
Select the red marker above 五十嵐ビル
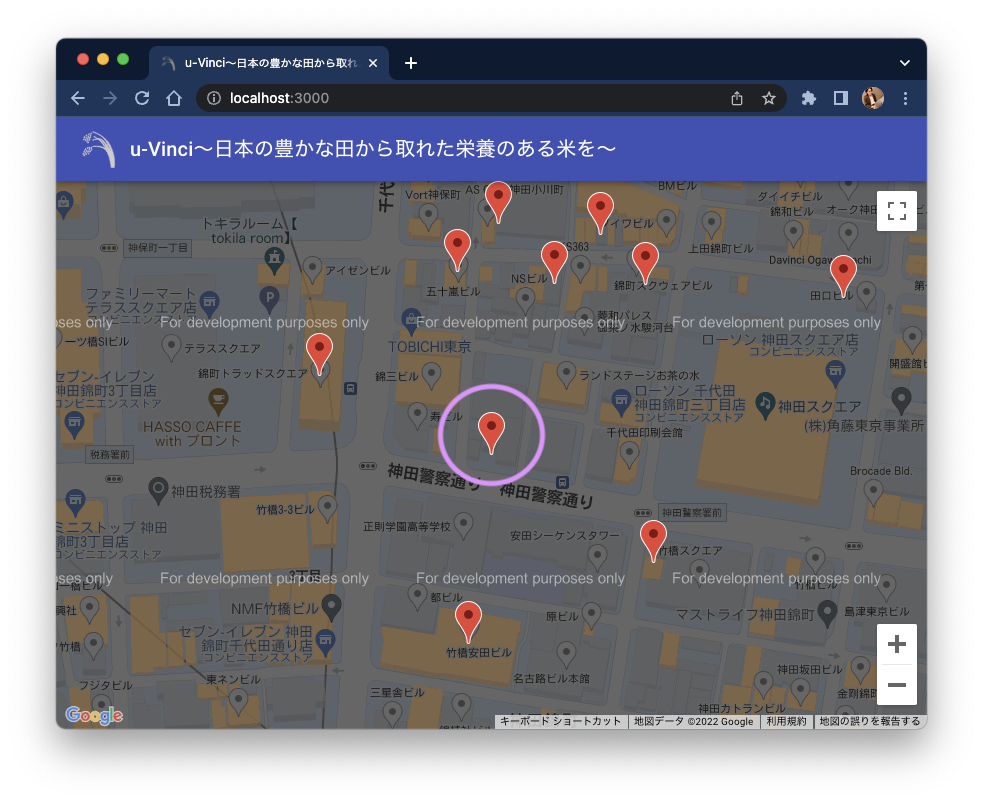(x=457, y=249)
